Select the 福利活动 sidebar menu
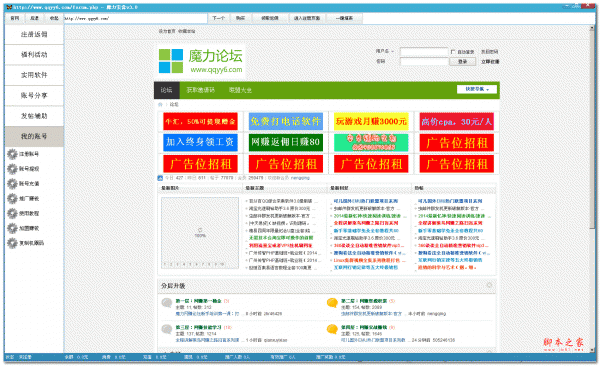 coord(34,55)
